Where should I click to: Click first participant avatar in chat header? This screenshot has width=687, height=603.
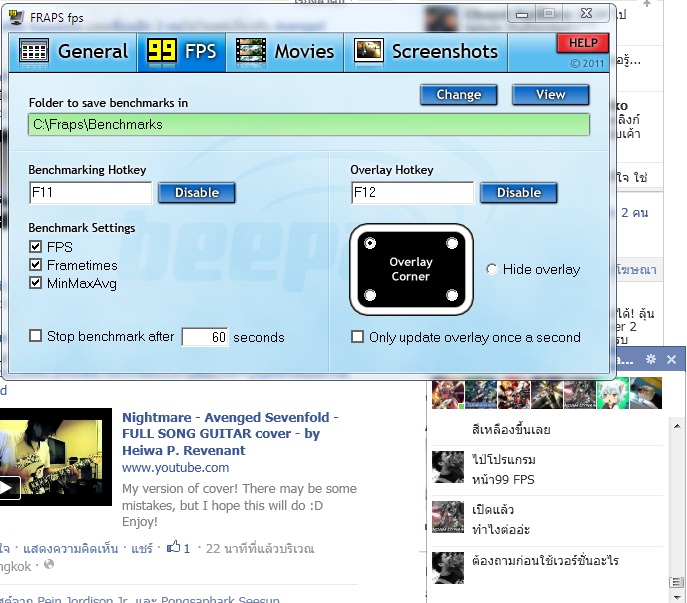pos(448,394)
